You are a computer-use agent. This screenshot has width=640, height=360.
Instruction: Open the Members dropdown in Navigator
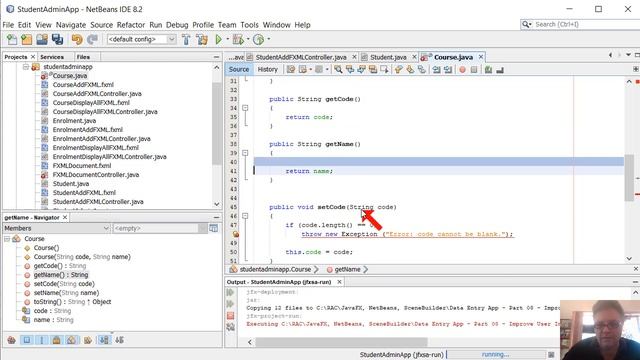click(x=106, y=228)
